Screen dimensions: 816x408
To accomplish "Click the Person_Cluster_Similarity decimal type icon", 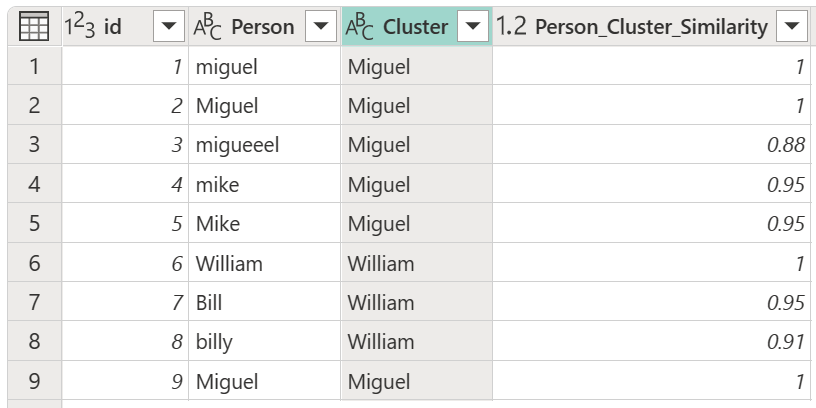I will coord(512,28).
